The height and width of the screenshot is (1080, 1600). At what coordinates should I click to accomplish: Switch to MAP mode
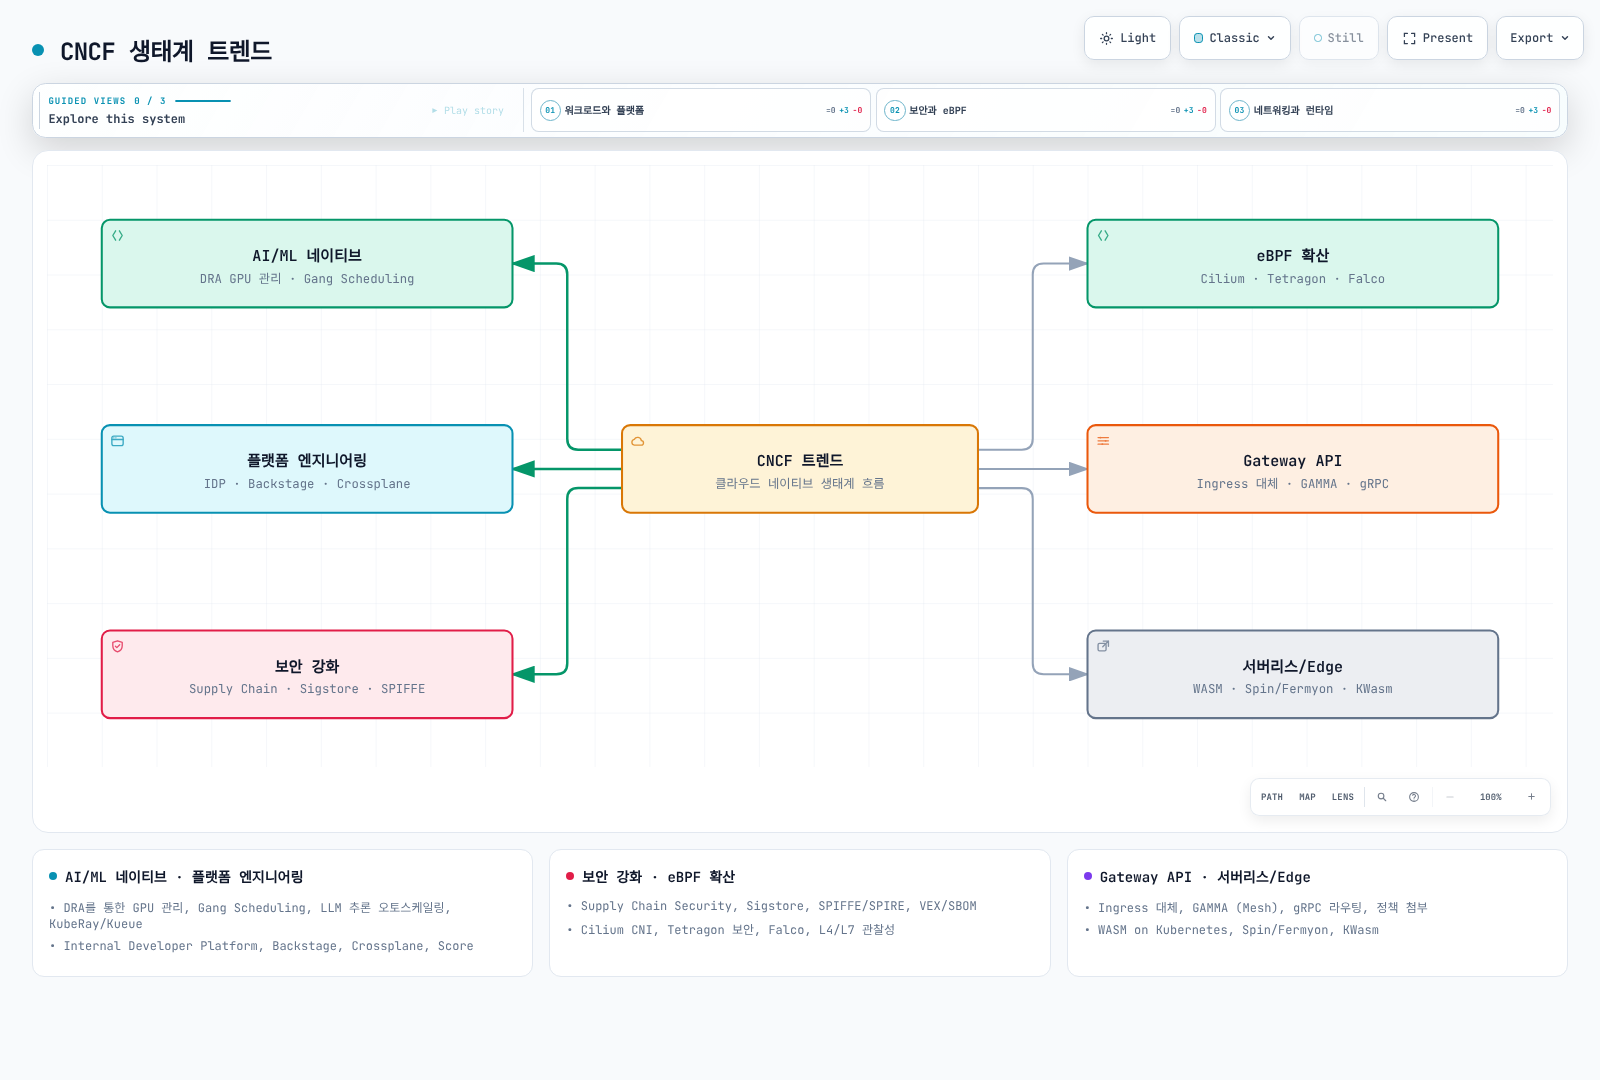coord(1307,797)
